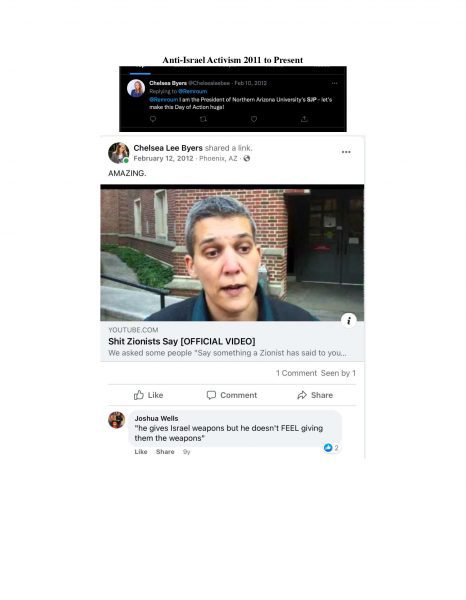
Task: Click the Share arrow button on post
Action: pyautogui.click(x=315, y=395)
